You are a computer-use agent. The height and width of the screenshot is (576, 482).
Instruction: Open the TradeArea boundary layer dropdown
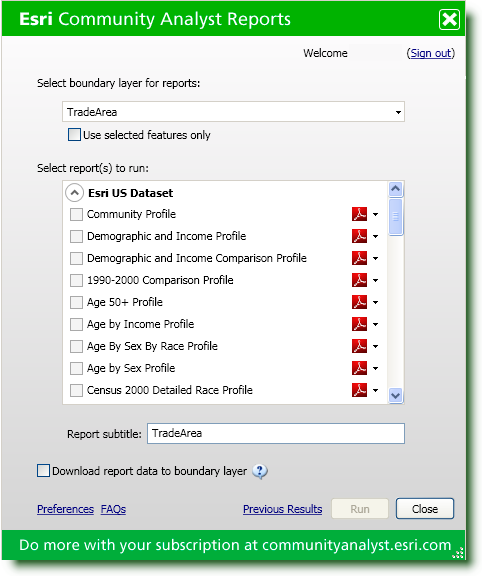(233, 112)
